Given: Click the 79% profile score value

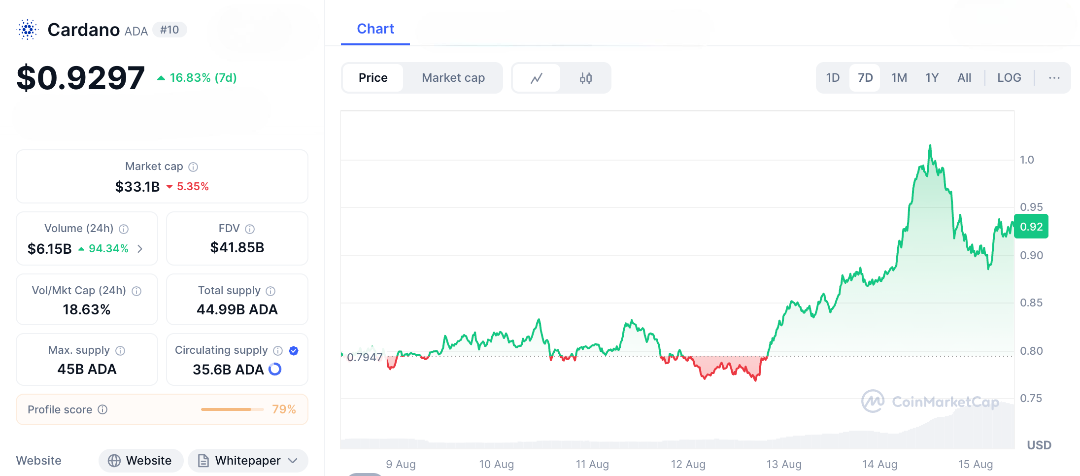Looking at the screenshot, I should point(284,409).
